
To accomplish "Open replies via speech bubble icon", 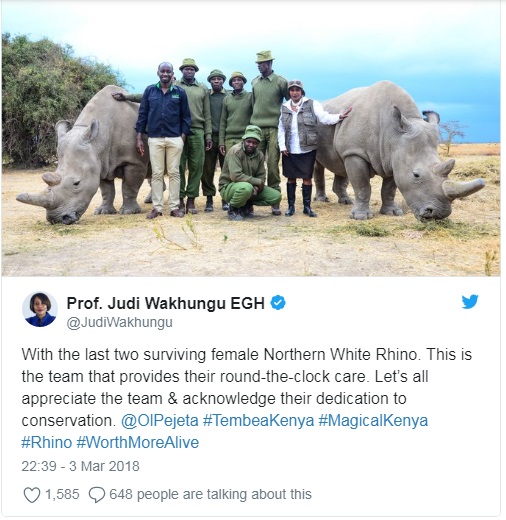I will (97, 495).
